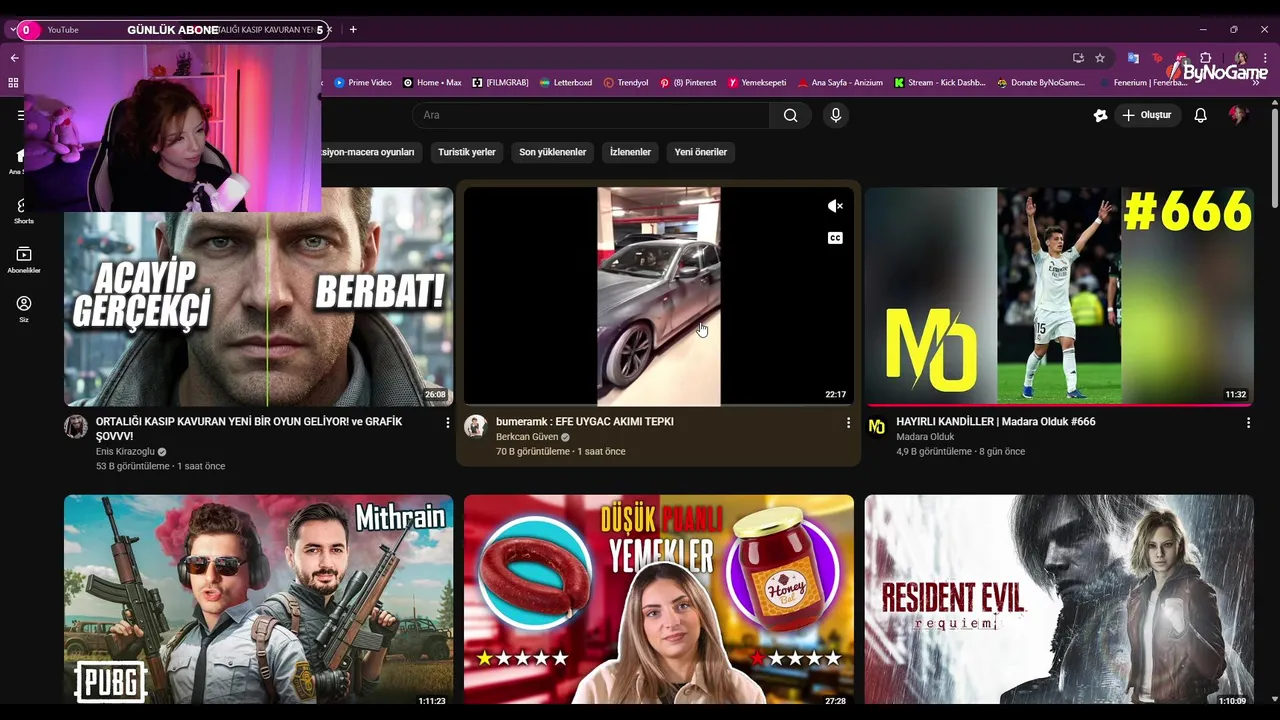
Task: Open [FILMGRAB] bookmark
Action: coord(500,83)
